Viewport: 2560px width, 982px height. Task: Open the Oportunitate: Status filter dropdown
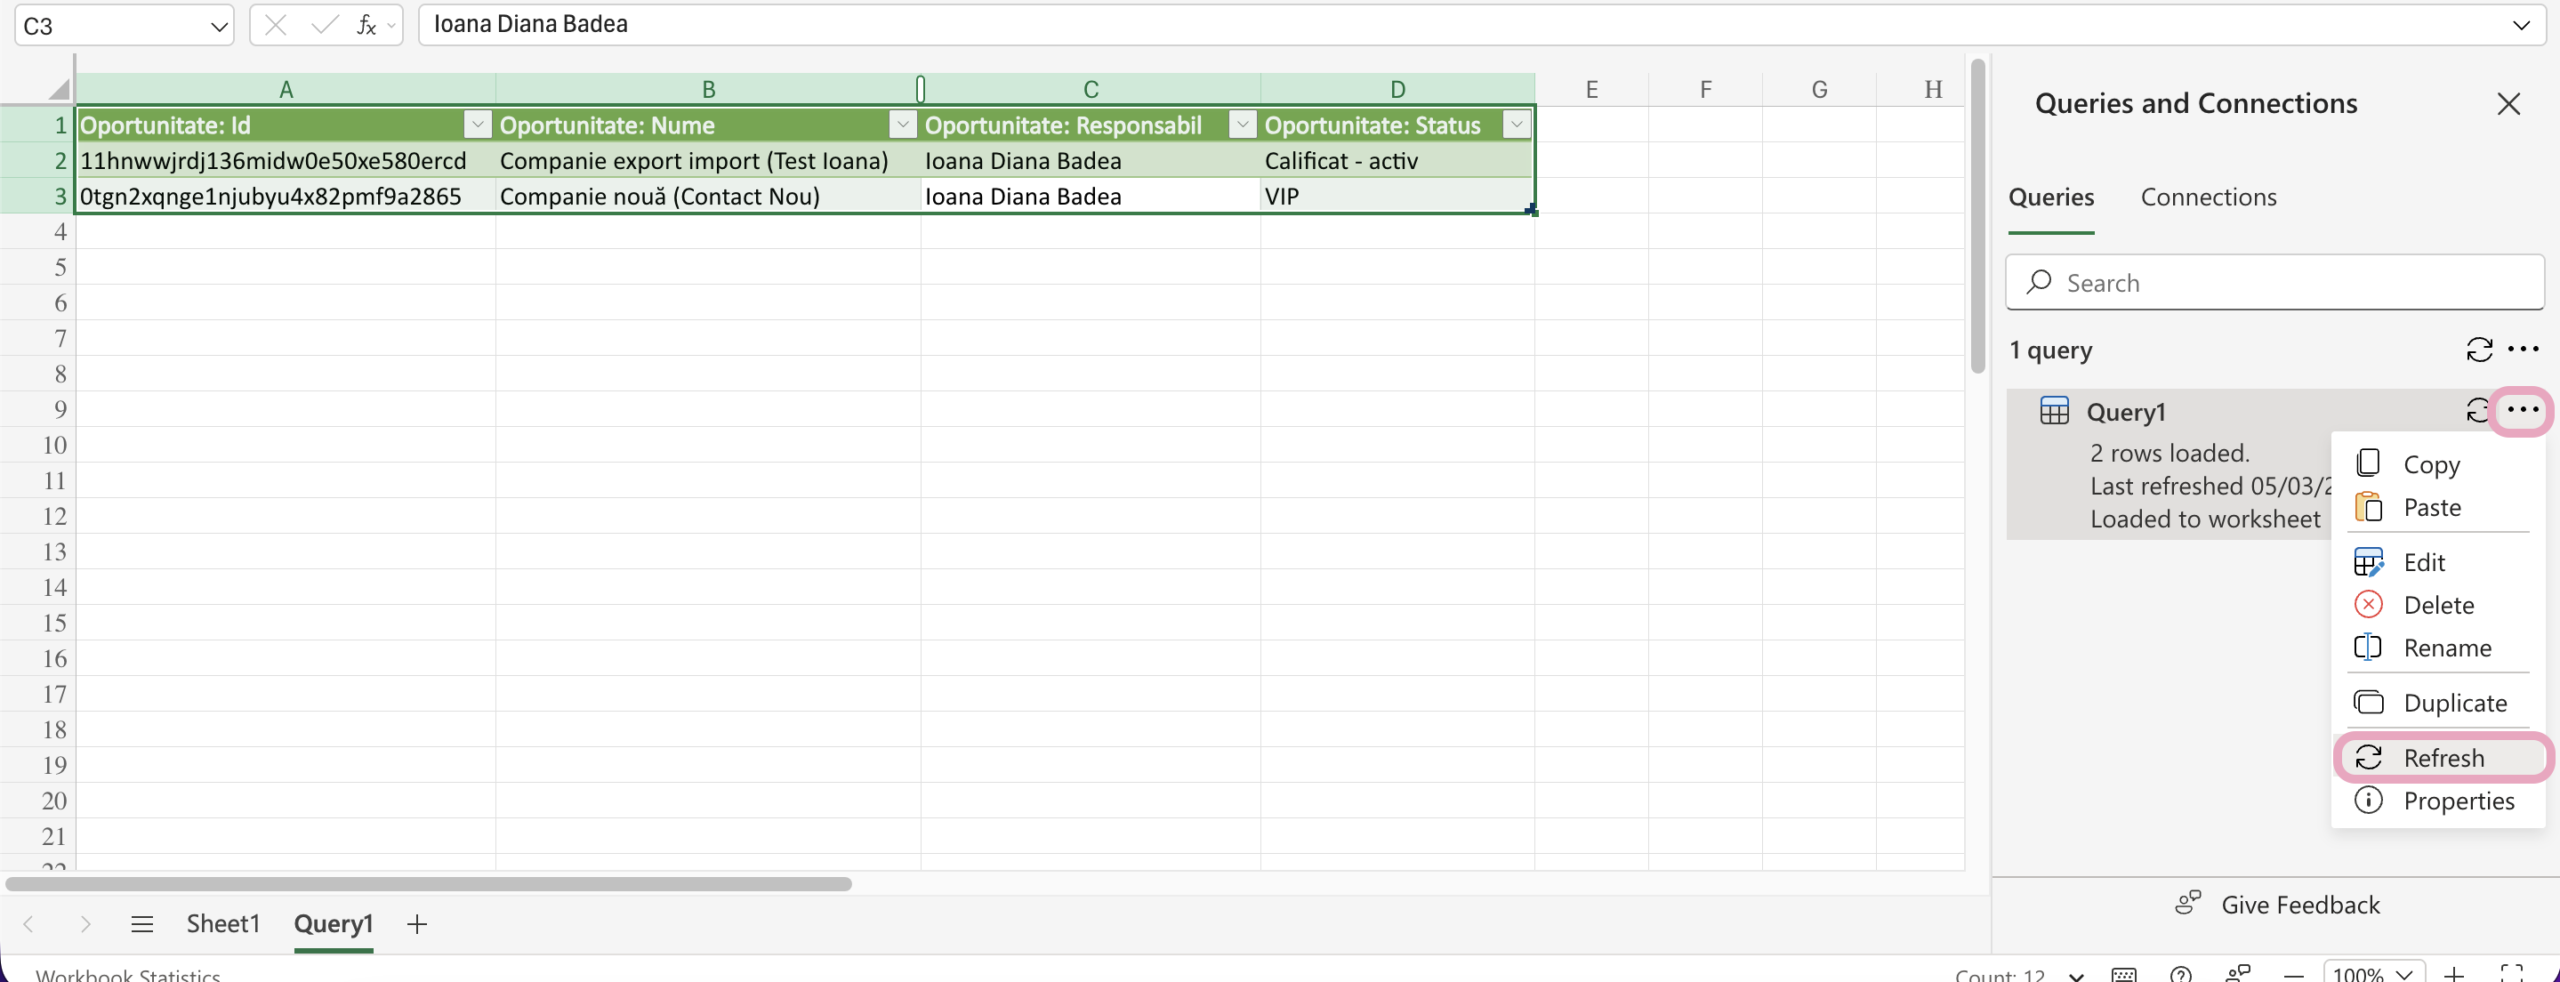1516,125
